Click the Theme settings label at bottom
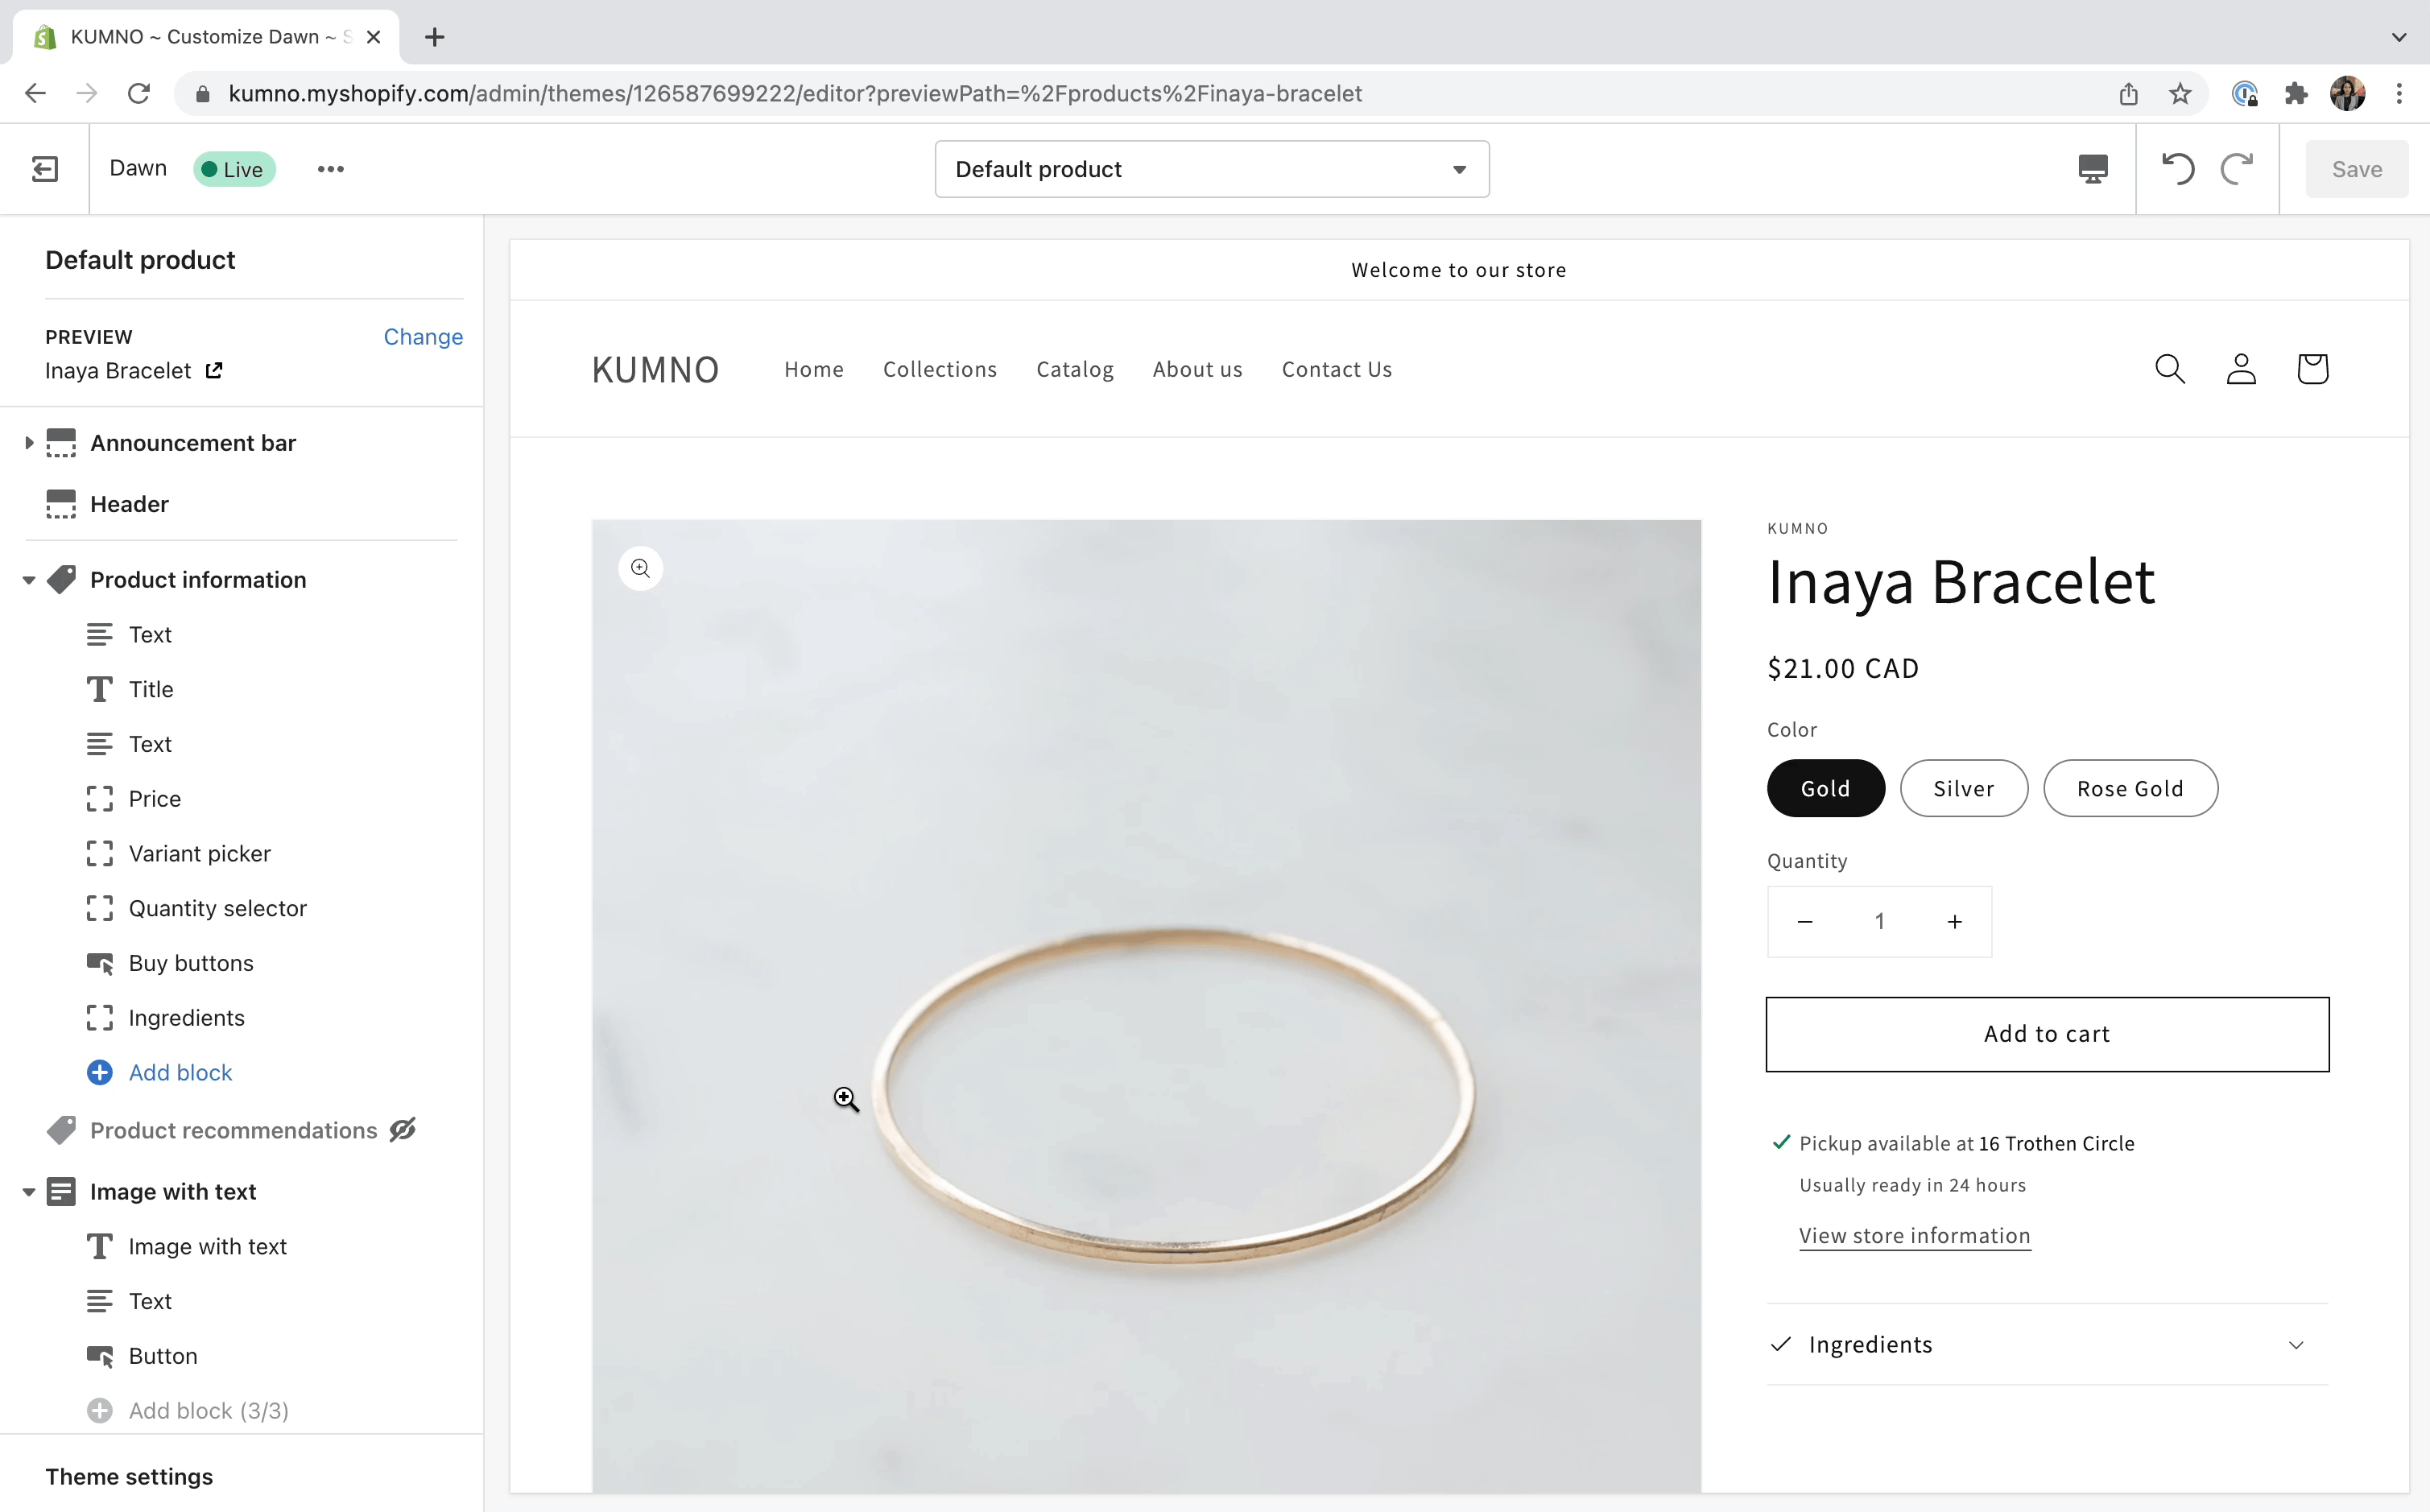This screenshot has width=2430, height=1512. point(129,1476)
